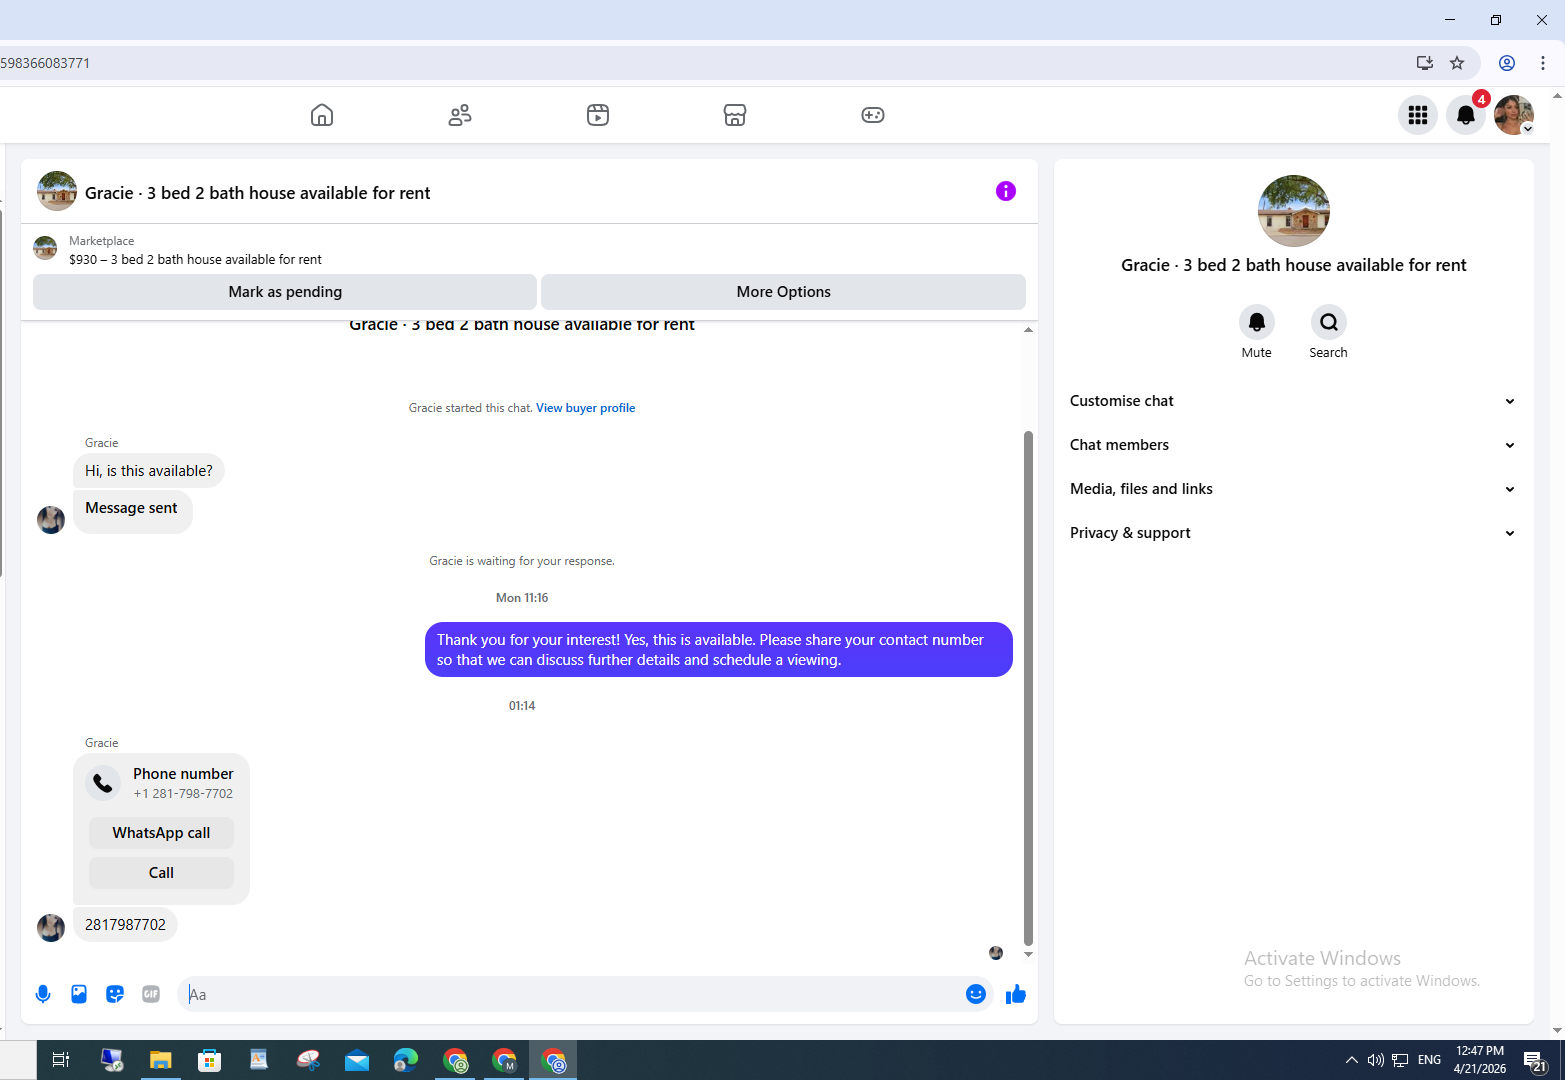
Task: Open Microsoft Edge from the taskbar
Action: click(x=405, y=1060)
